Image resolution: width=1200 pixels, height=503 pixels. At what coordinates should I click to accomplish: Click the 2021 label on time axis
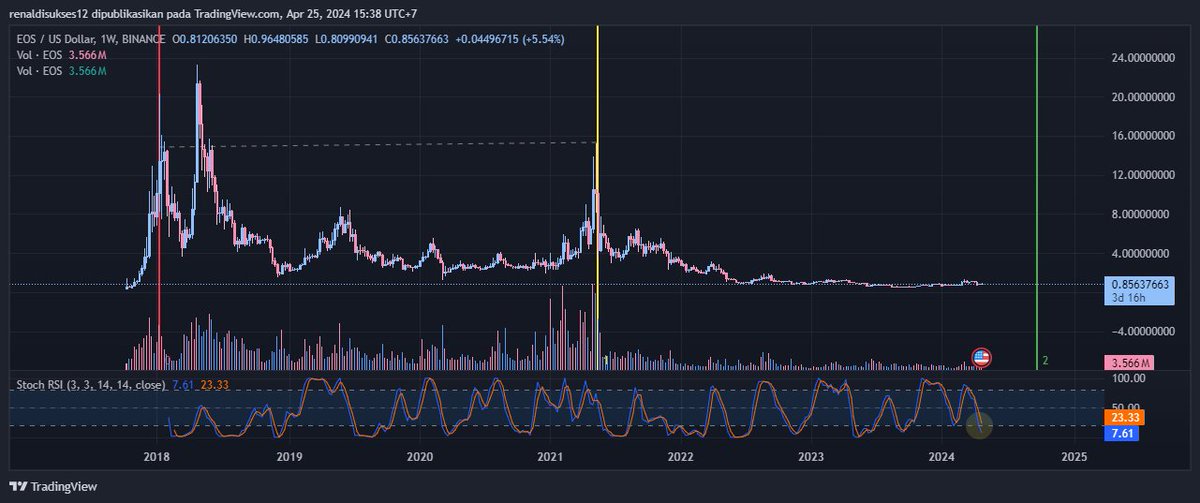(x=551, y=457)
